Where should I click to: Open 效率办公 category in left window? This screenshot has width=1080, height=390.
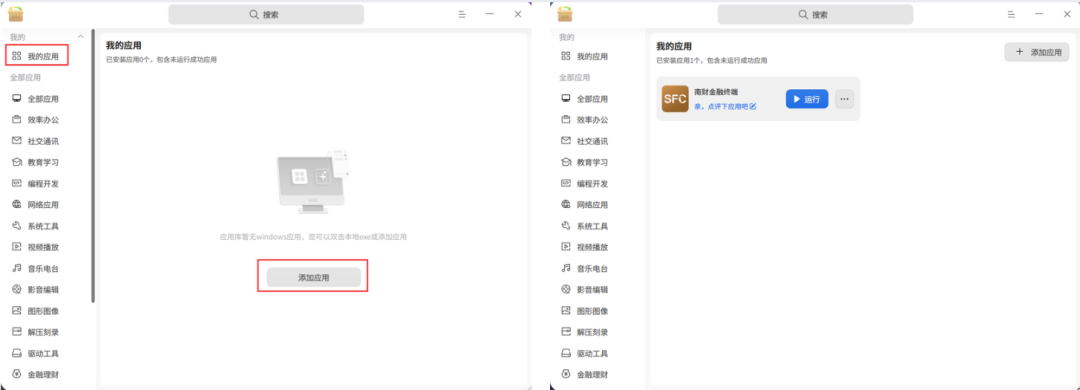[37, 119]
